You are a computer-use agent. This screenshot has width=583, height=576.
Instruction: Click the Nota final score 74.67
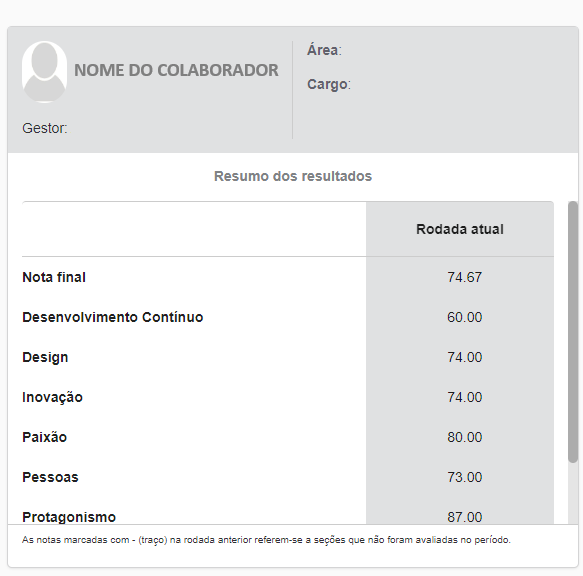[464, 277]
